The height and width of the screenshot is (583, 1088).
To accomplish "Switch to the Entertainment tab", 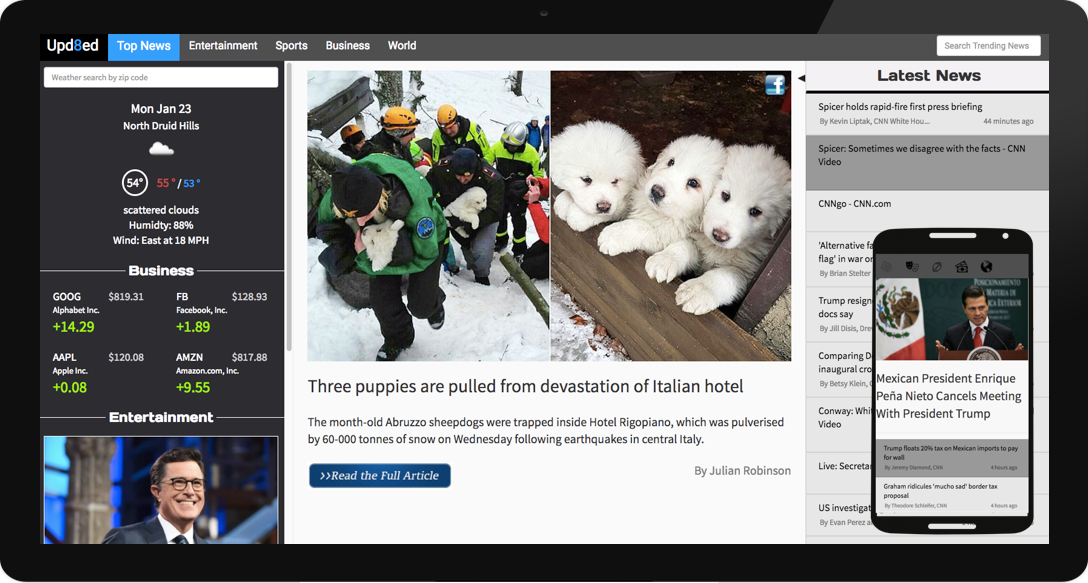I will pyautogui.click(x=223, y=46).
